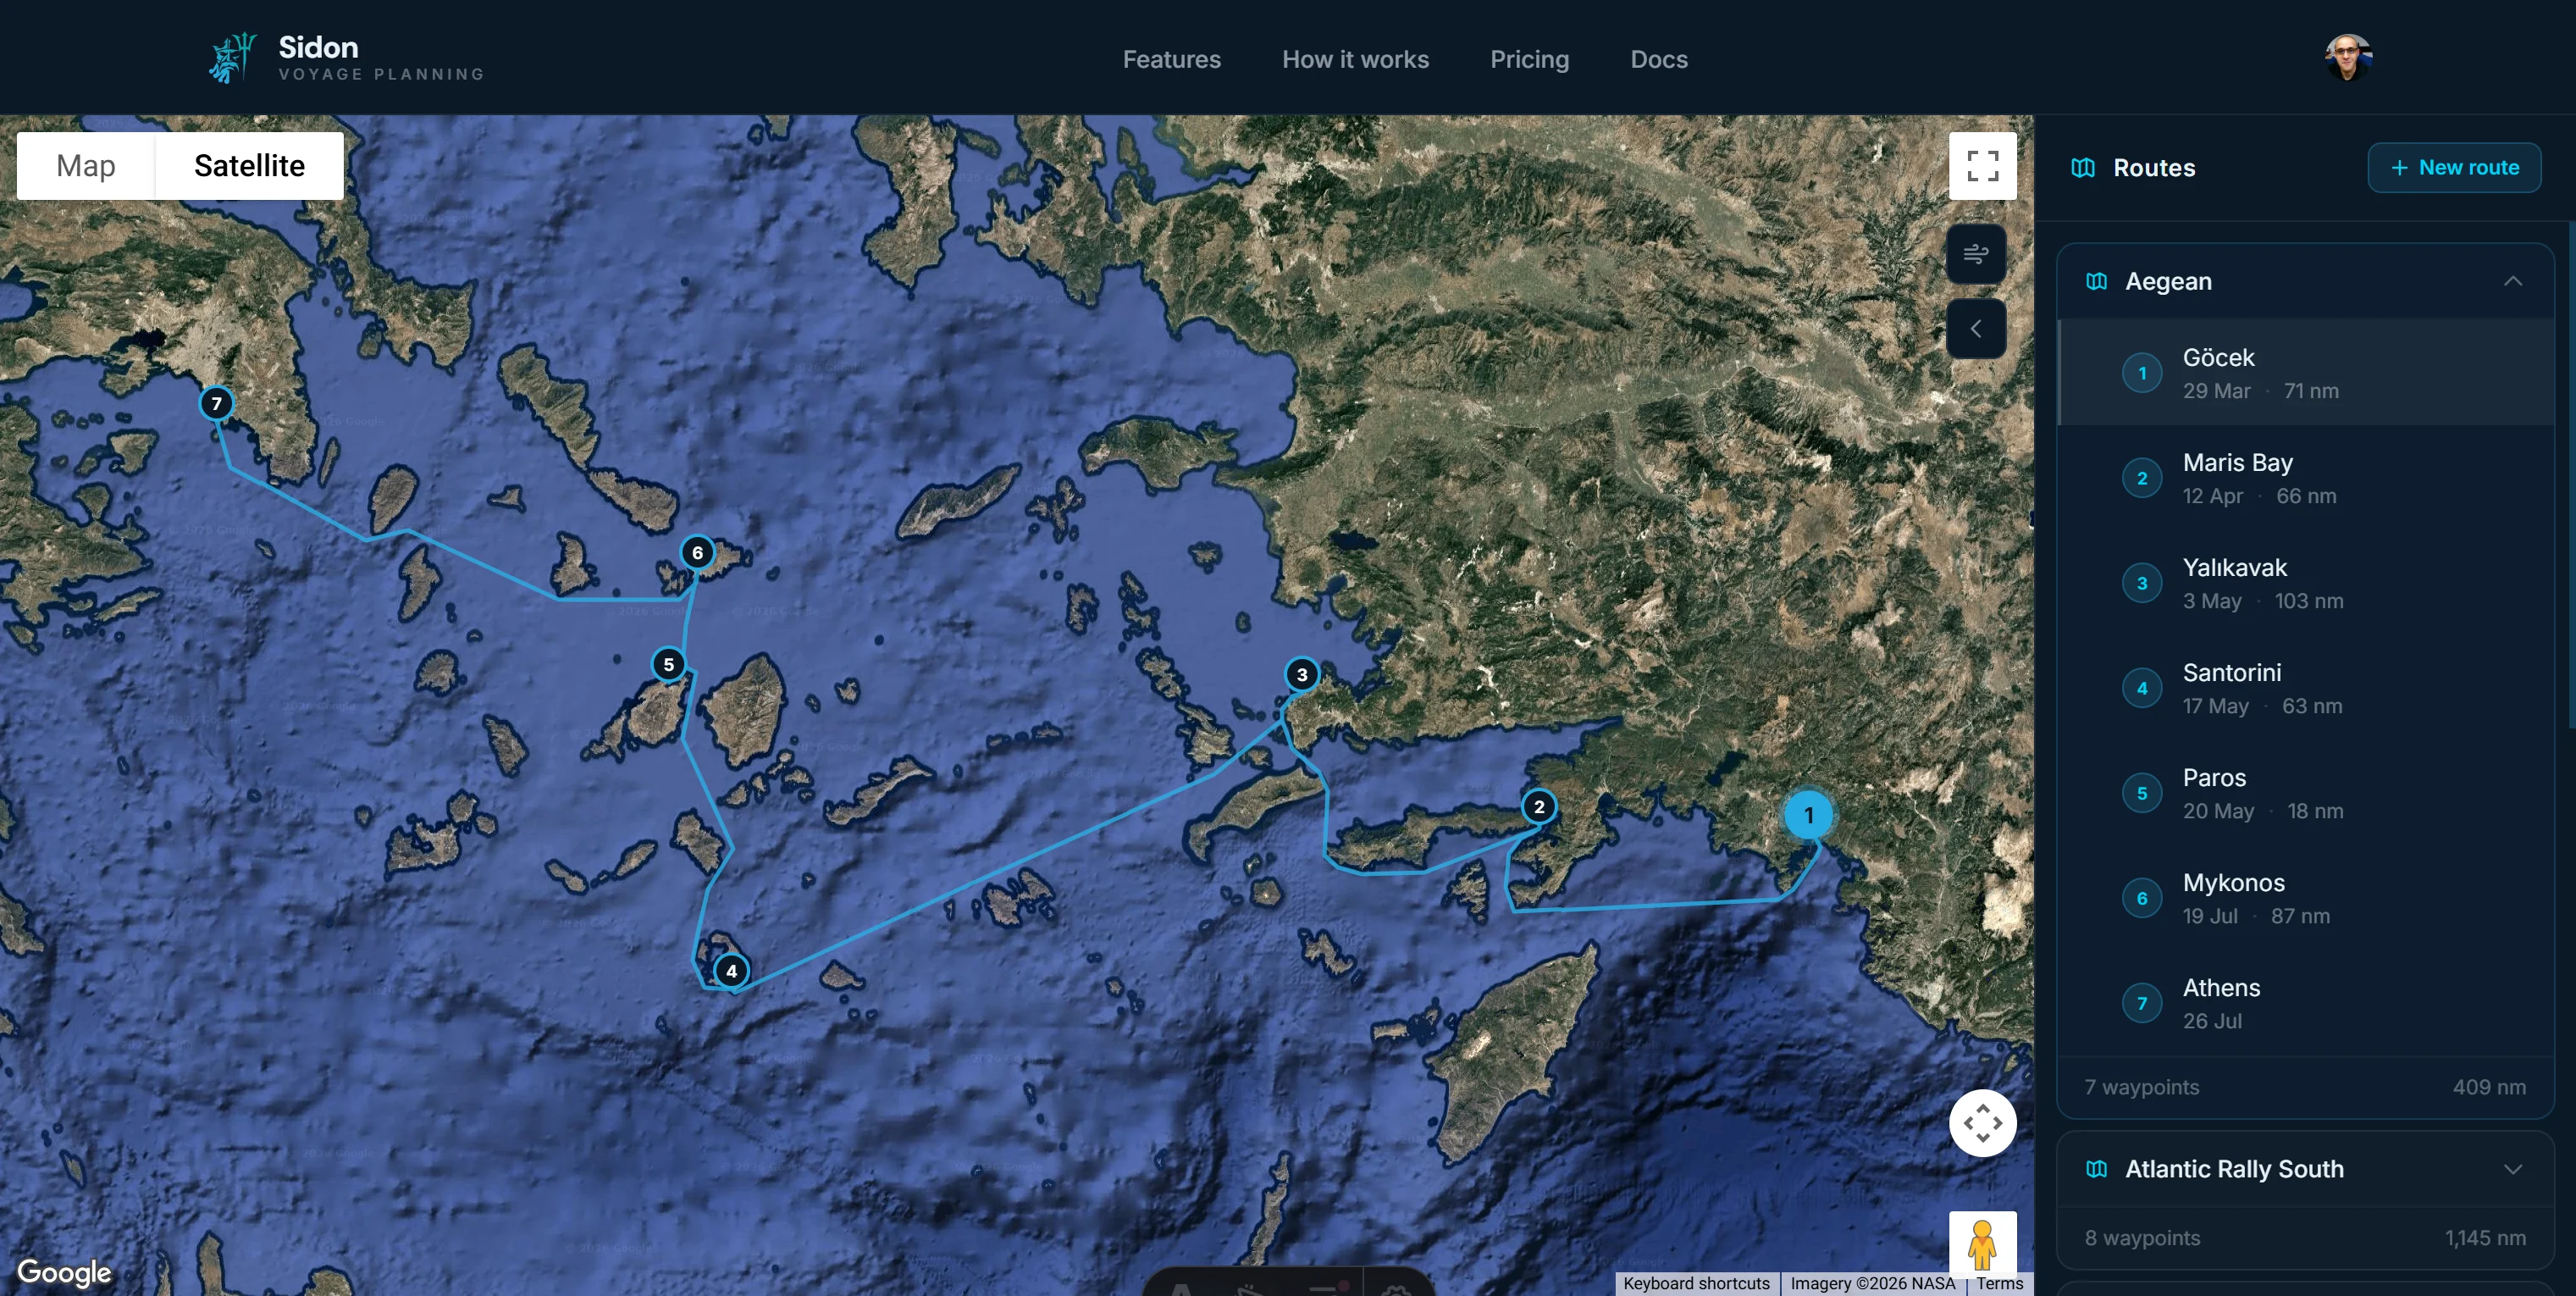Expand the Atlantic Rally South route

click(x=2515, y=1168)
